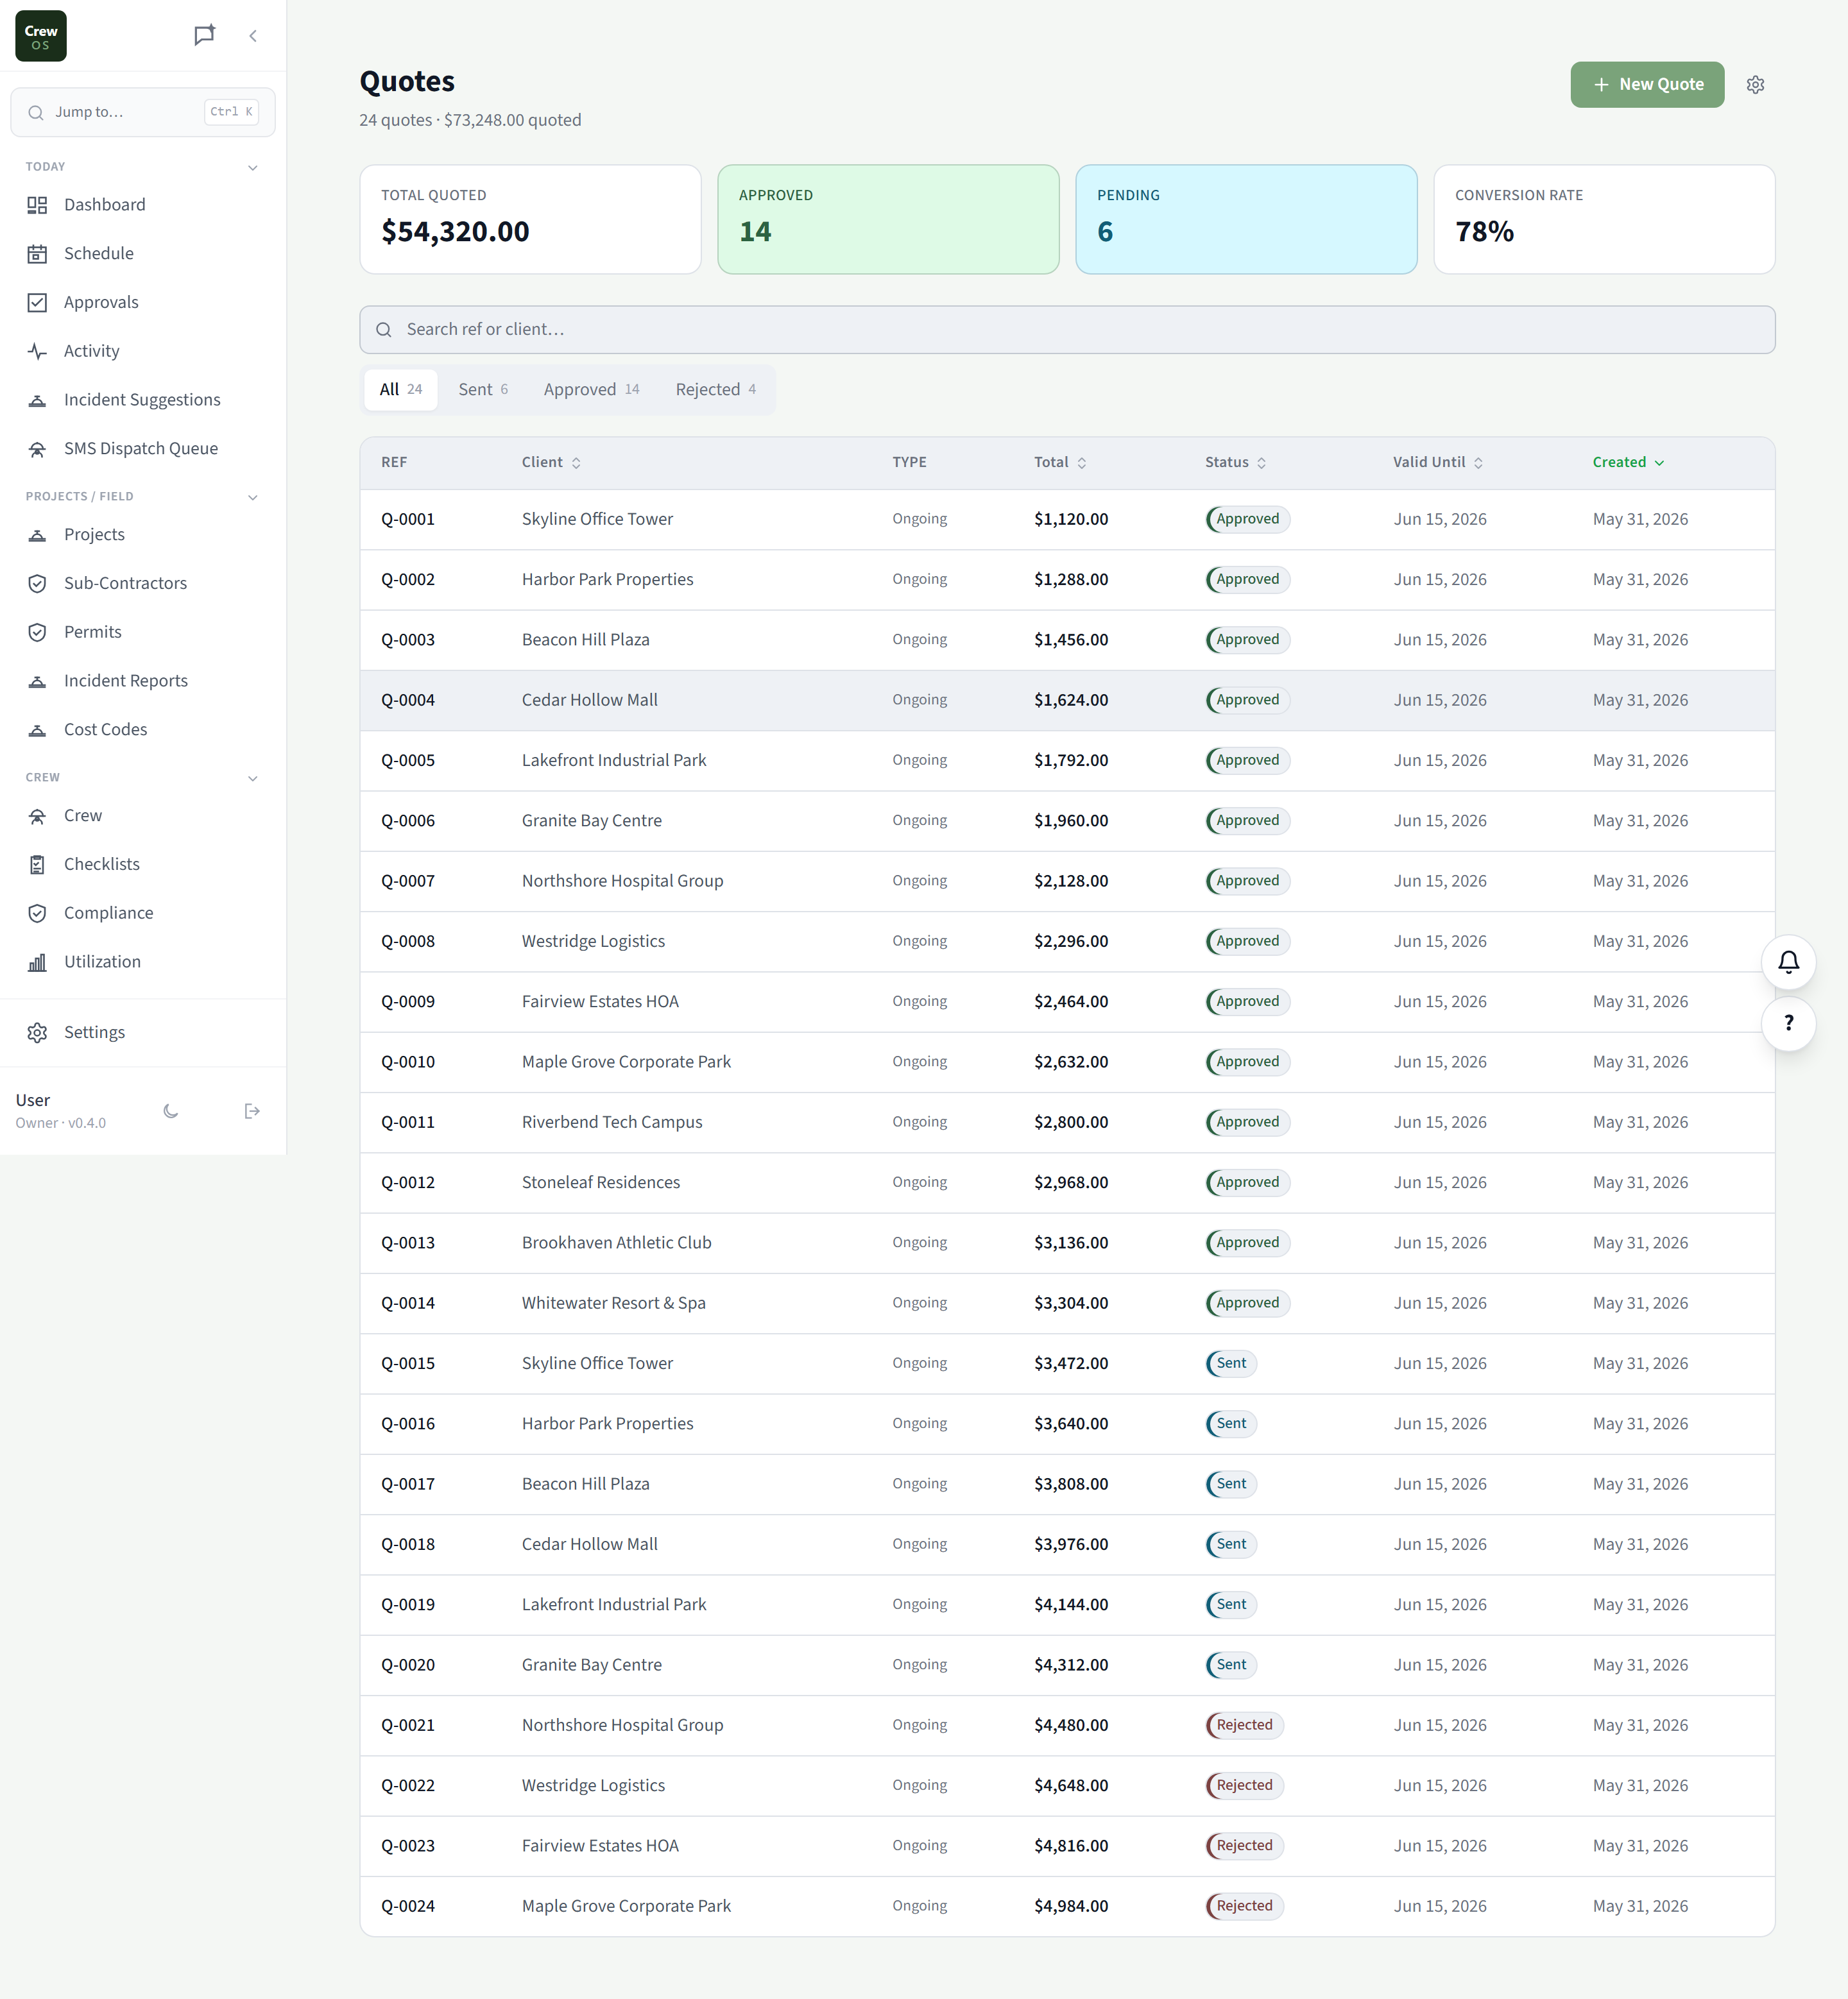
Task: Click the Cost Codes icon
Action: tap(37, 730)
